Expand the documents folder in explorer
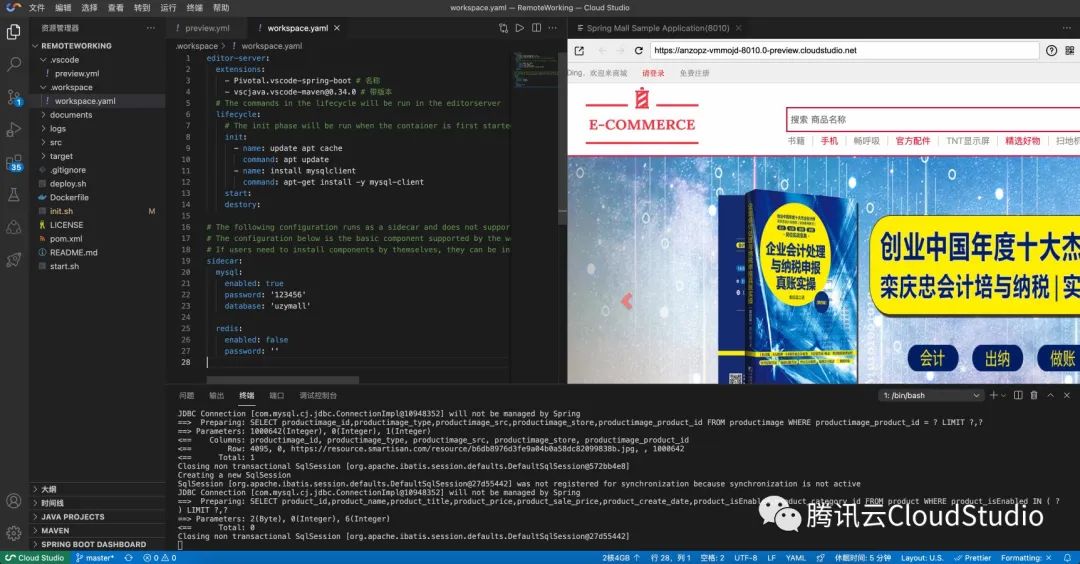1080x564 pixels. pos(71,115)
